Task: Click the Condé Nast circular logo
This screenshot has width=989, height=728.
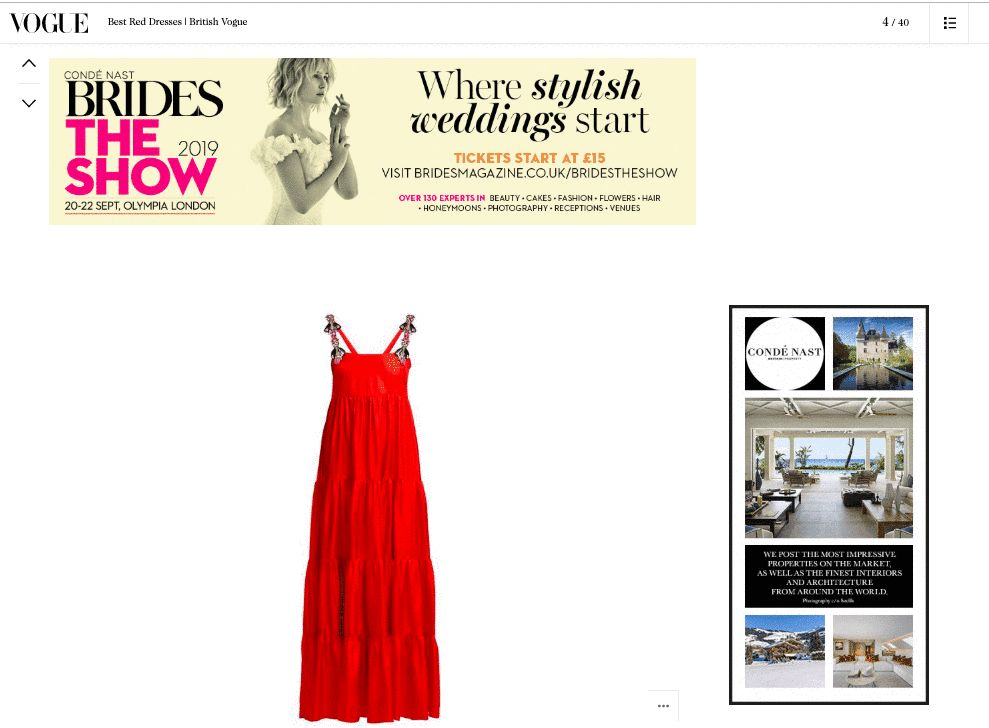Action: coord(785,353)
